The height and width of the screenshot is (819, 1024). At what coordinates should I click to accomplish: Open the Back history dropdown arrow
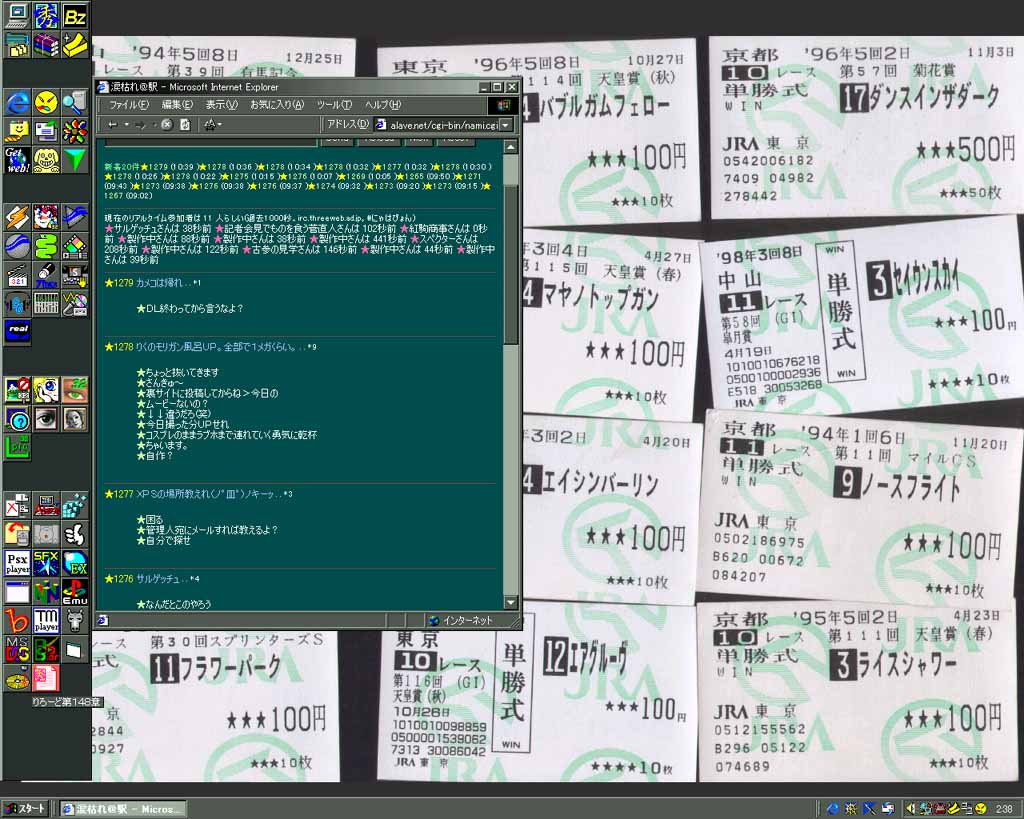pyautogui.click(x=125, y=125)
